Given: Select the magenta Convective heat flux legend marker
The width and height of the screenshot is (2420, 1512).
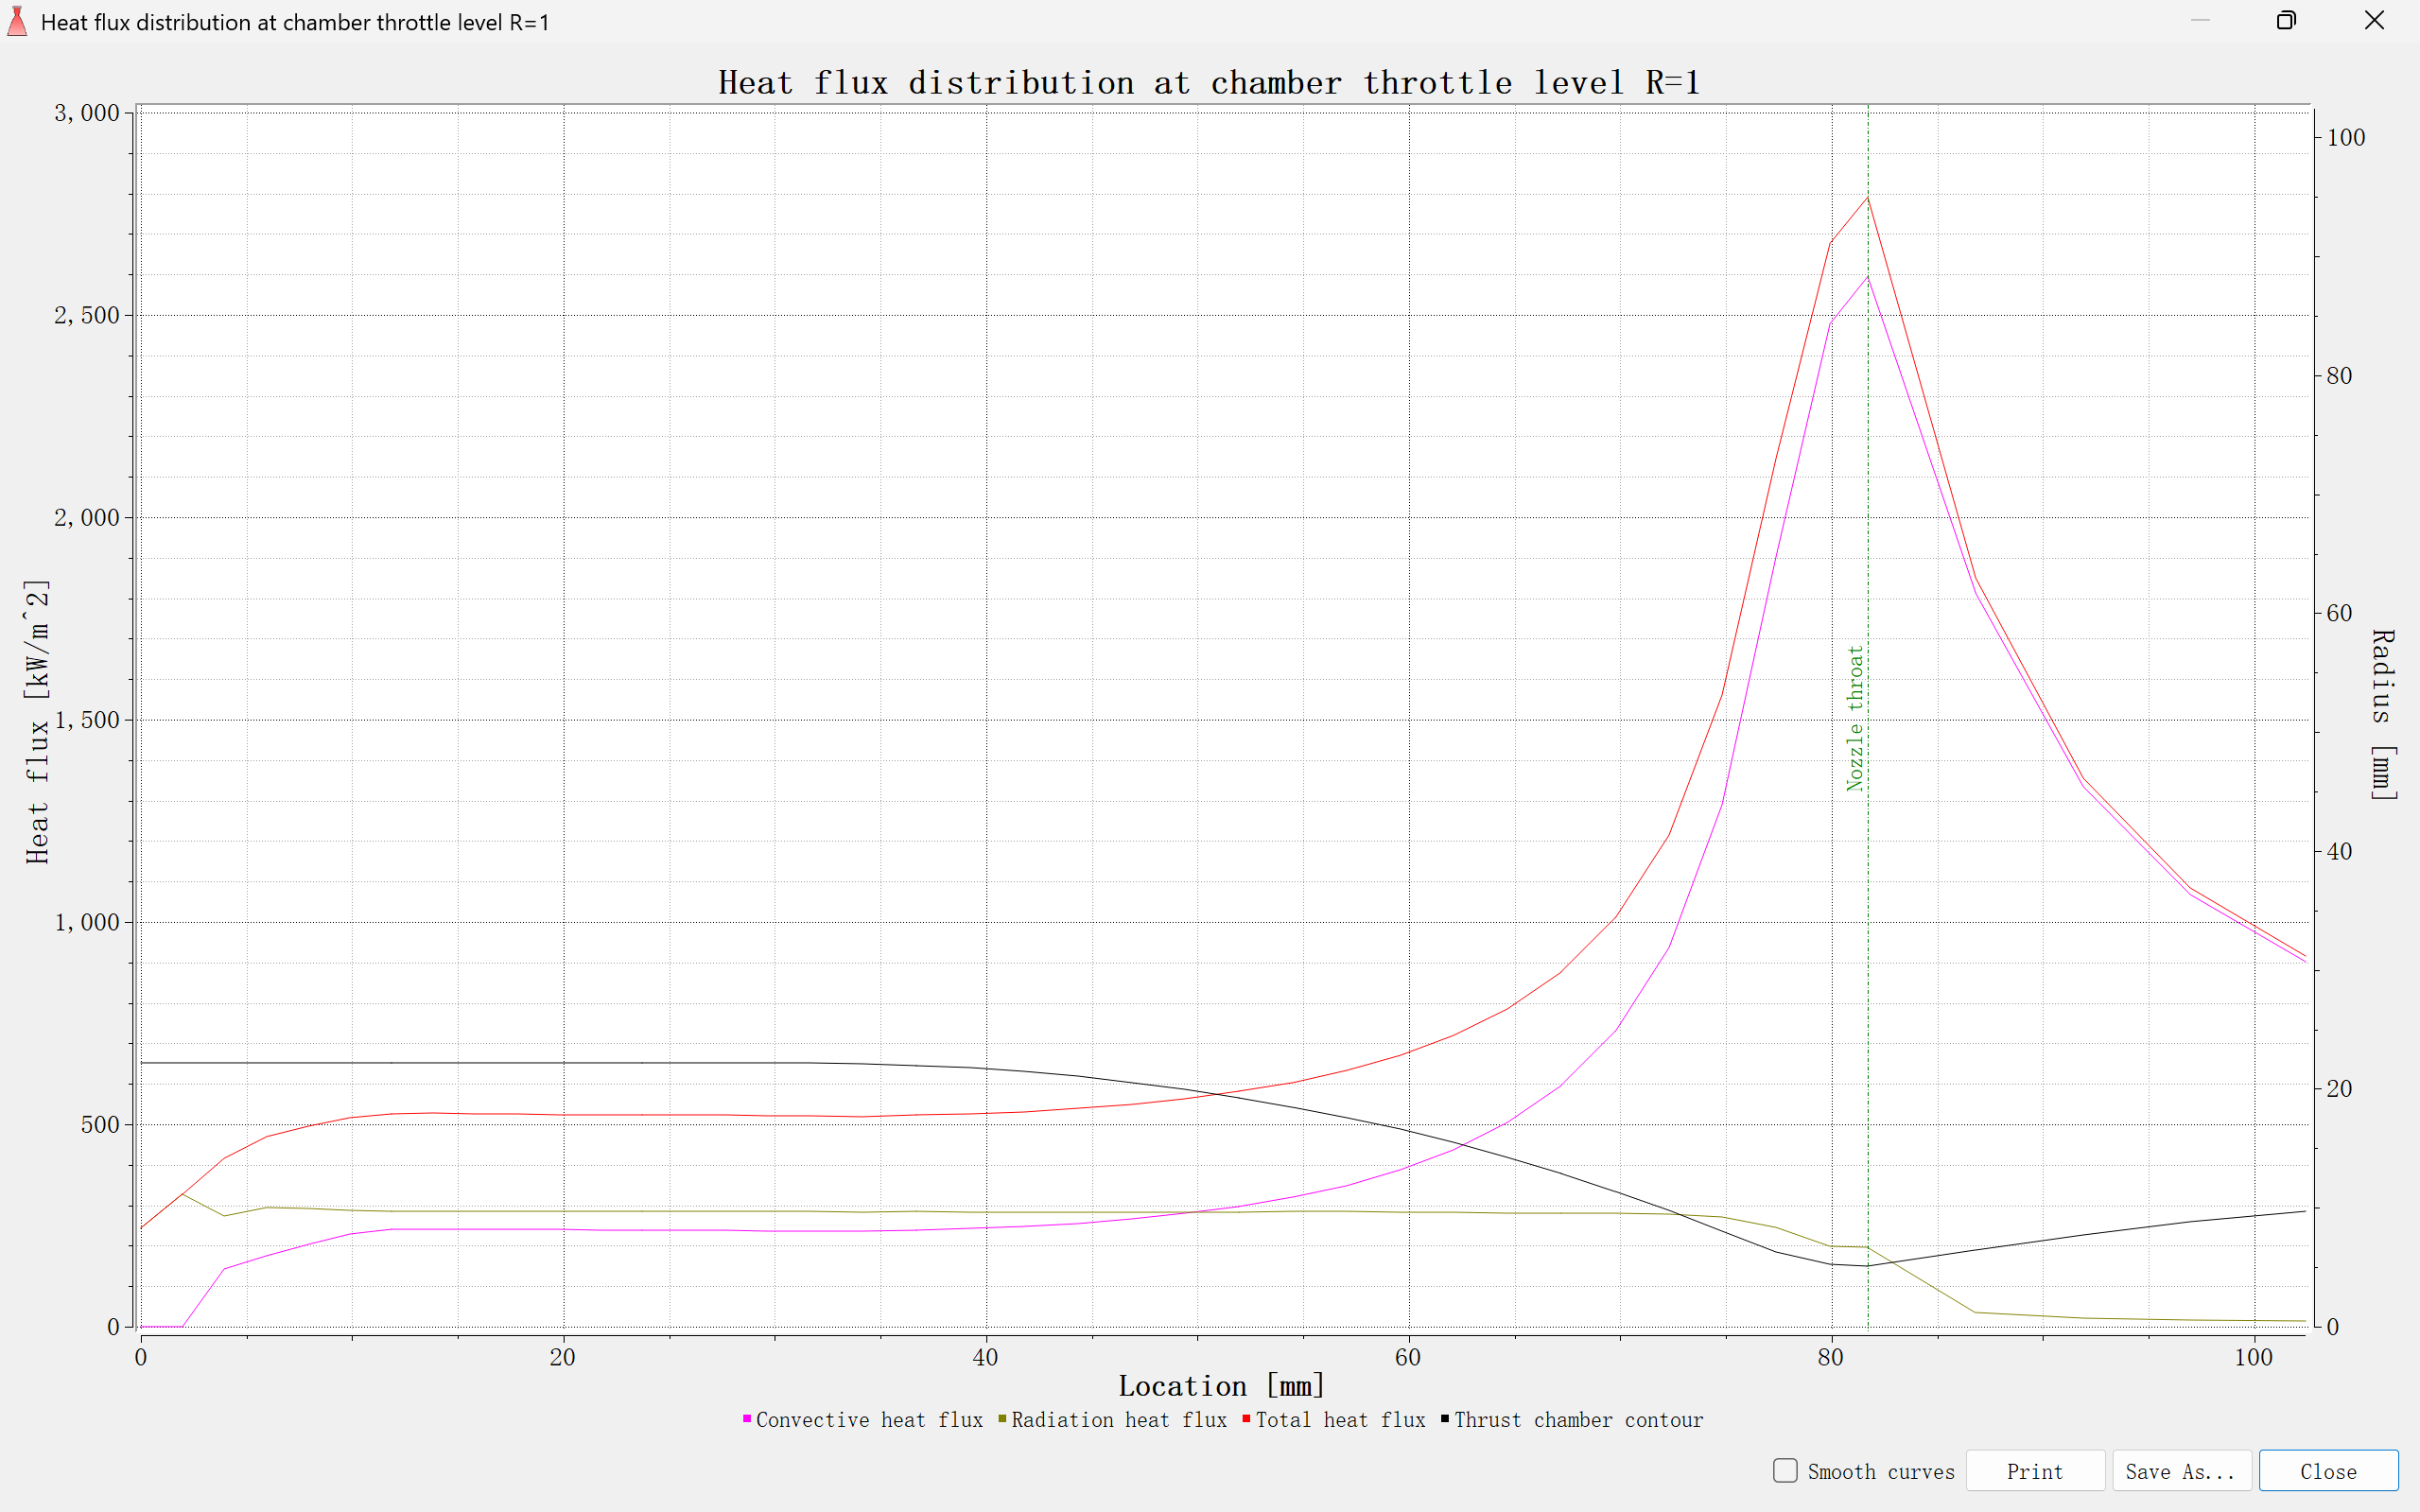Looking at the screenshot, I should click(746, 1419).
